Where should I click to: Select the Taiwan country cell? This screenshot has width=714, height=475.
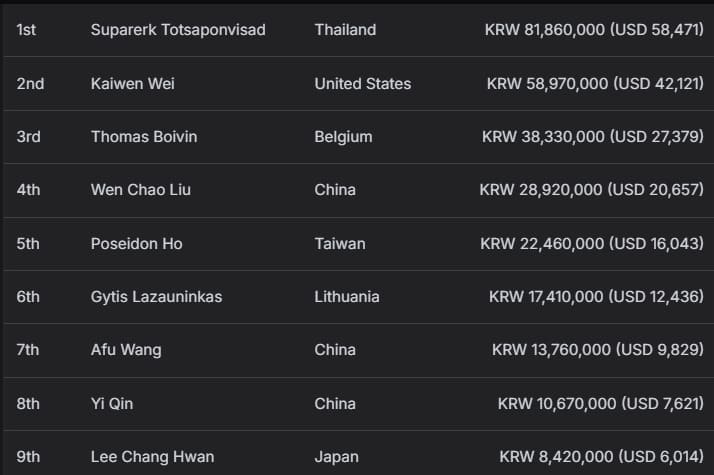(x=340, y=244)
